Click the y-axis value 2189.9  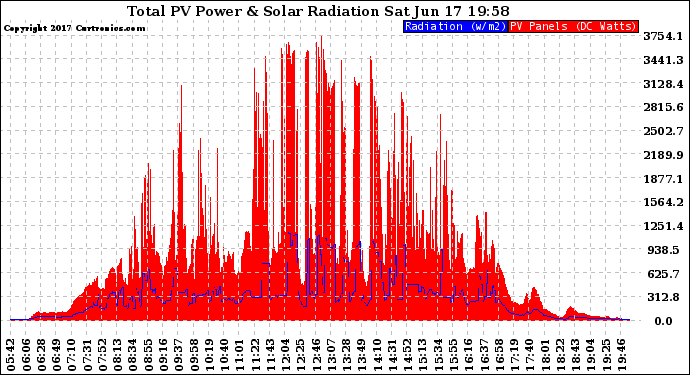point(663,155)
